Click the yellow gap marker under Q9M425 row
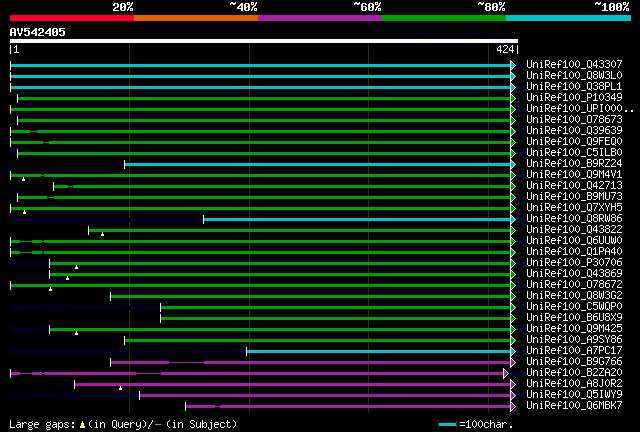The height and width of the screenshot is (432, 640). [x=76, y=334]
